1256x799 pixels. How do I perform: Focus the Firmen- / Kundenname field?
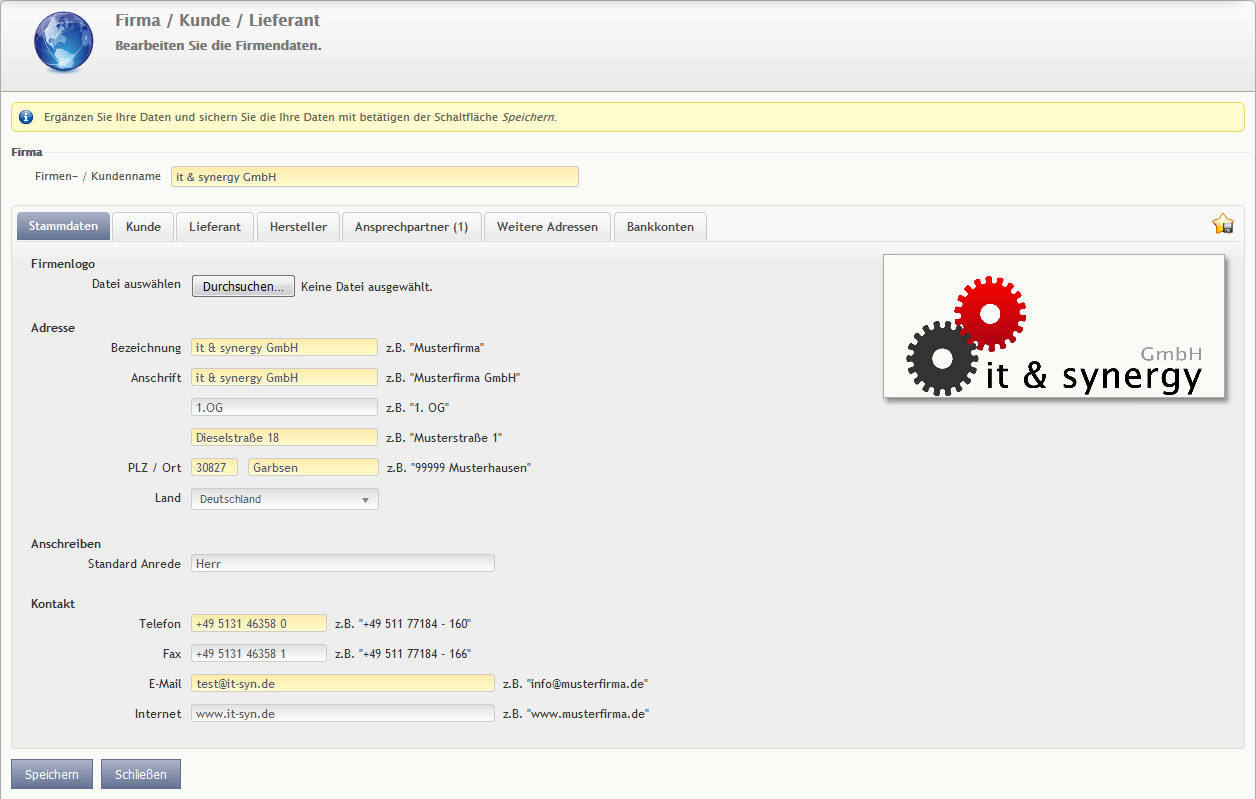point(375,176)
